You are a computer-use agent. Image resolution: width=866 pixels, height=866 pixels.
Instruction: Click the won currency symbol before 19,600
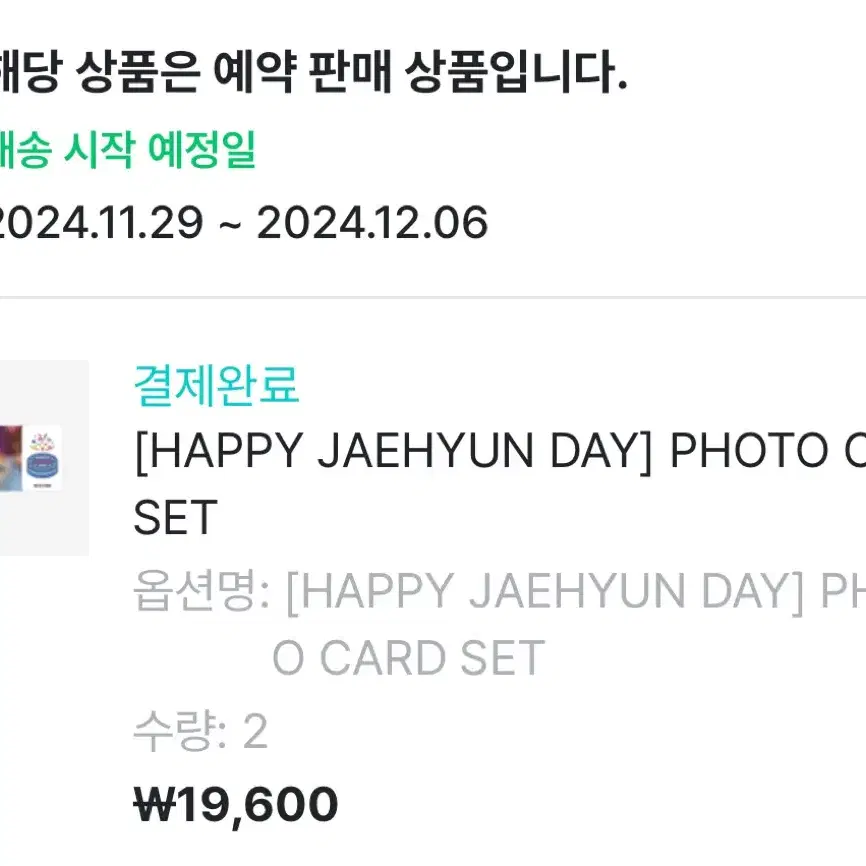pos(154,804)
